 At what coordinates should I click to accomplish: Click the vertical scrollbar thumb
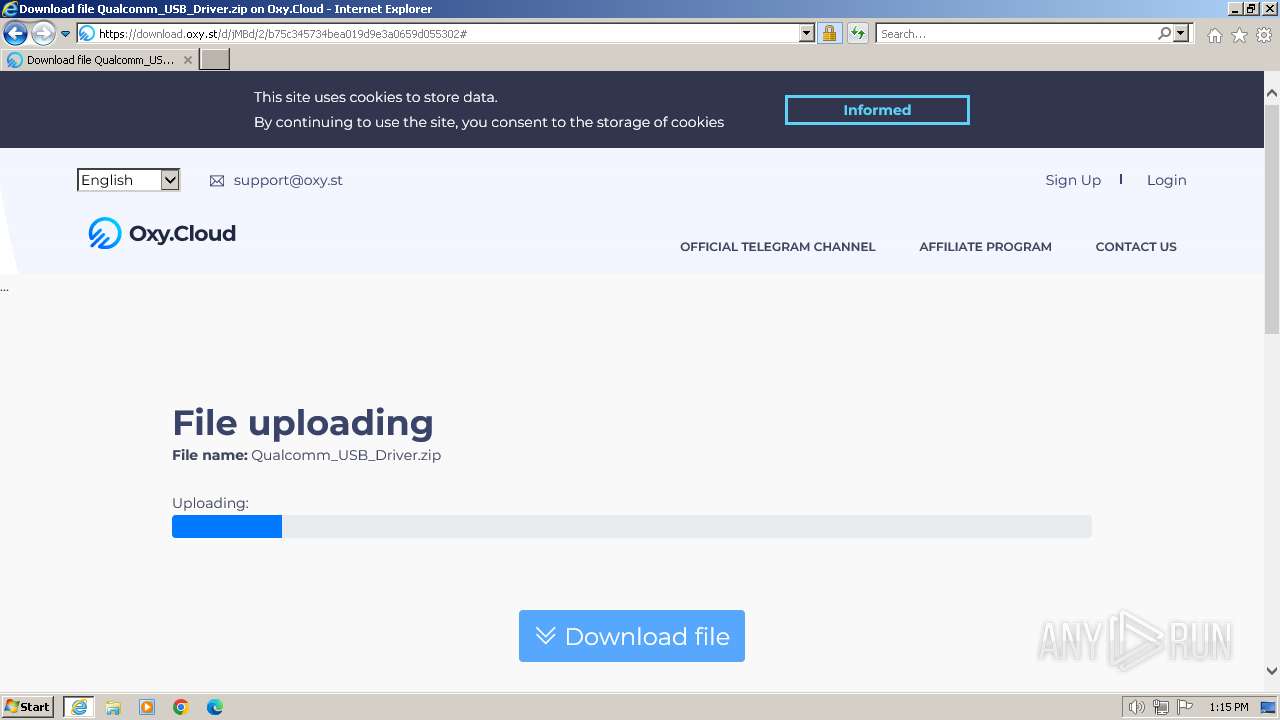1272,220
